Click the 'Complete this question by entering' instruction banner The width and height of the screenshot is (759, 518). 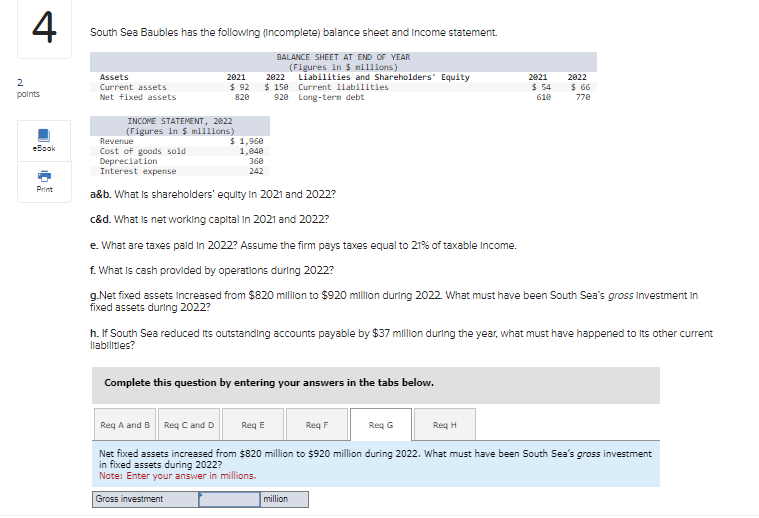click(376, 385)
